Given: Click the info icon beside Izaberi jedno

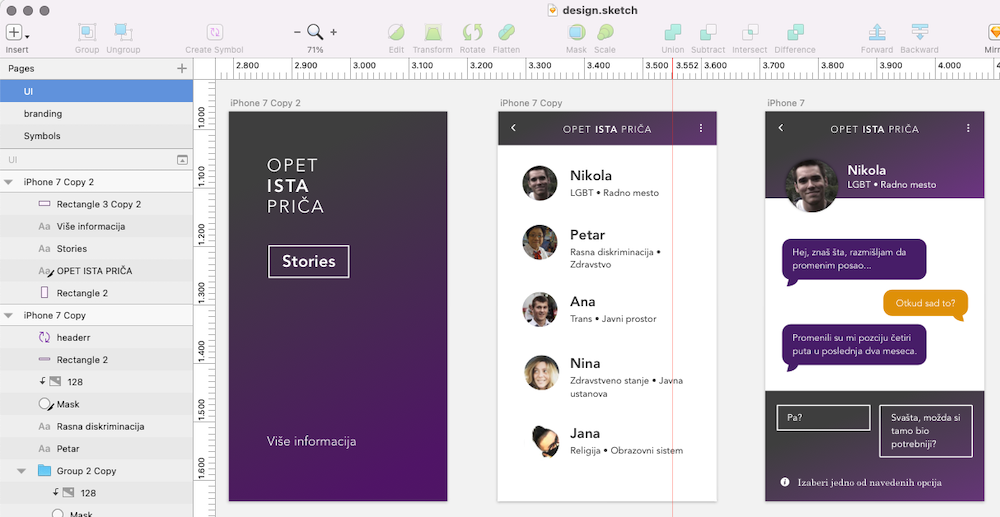Looking at the screenshot, I should (x=784, y=483).
